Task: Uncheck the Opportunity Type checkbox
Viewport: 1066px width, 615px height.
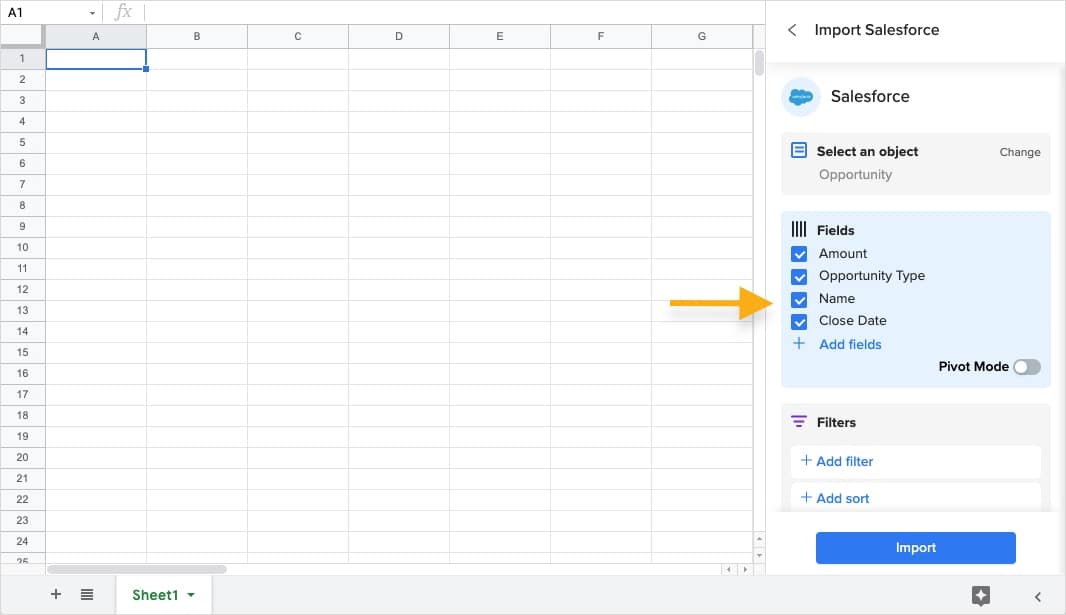Action: tap(799, 276)
